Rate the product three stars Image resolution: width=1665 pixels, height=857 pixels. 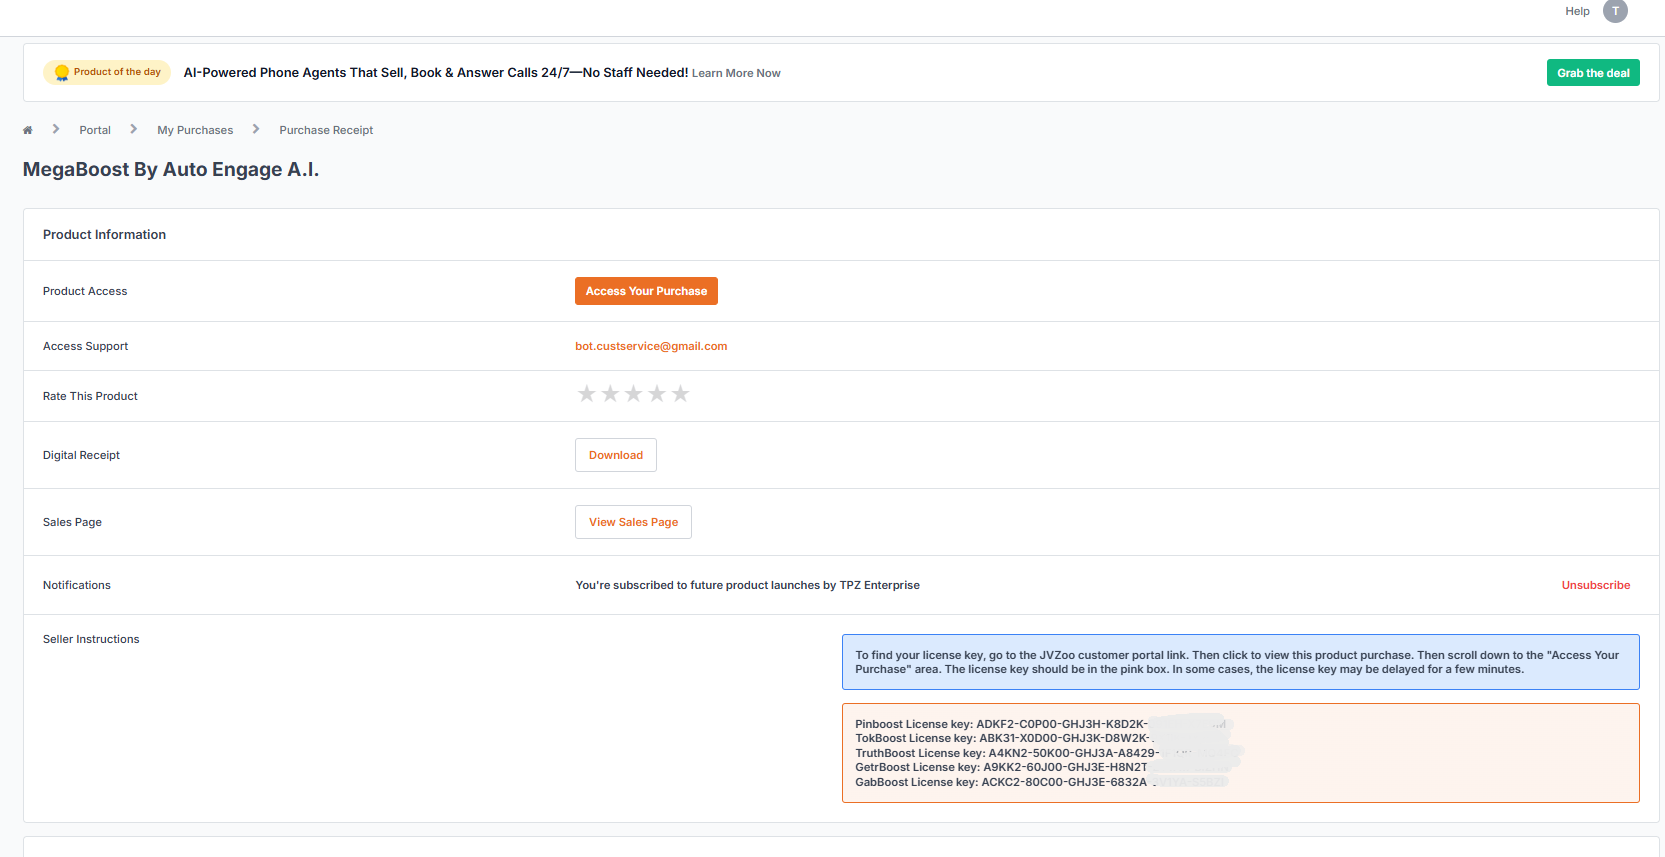tap(633, 394)
